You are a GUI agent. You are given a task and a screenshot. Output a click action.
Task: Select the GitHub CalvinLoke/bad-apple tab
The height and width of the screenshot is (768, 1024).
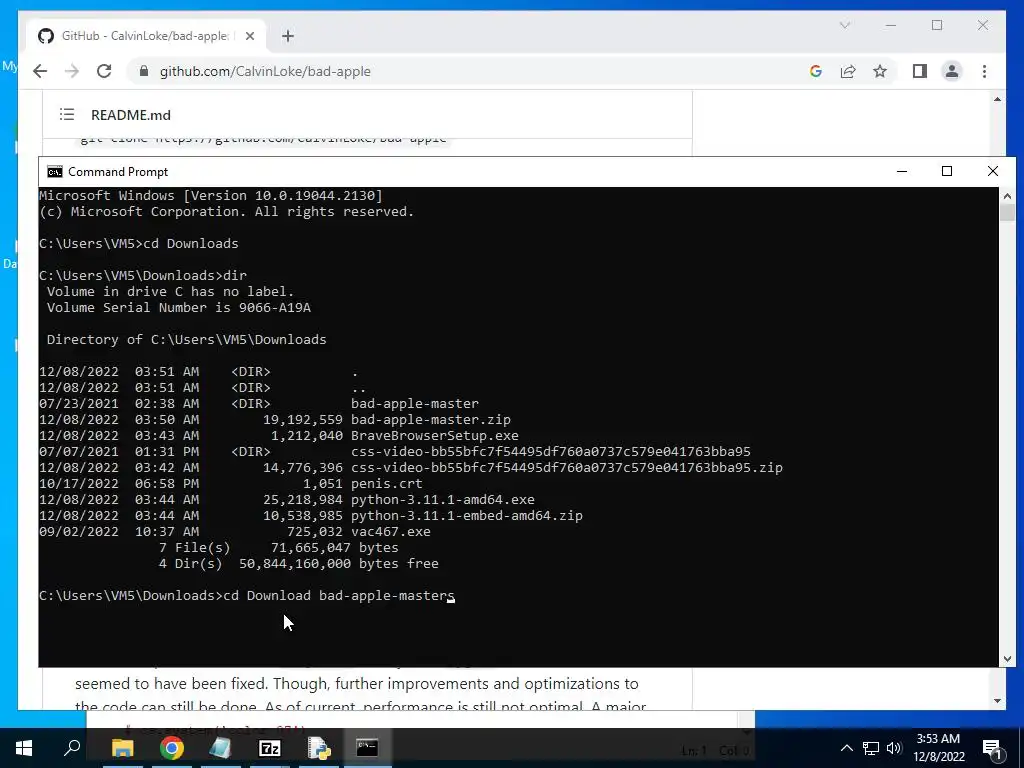(147, 36)
